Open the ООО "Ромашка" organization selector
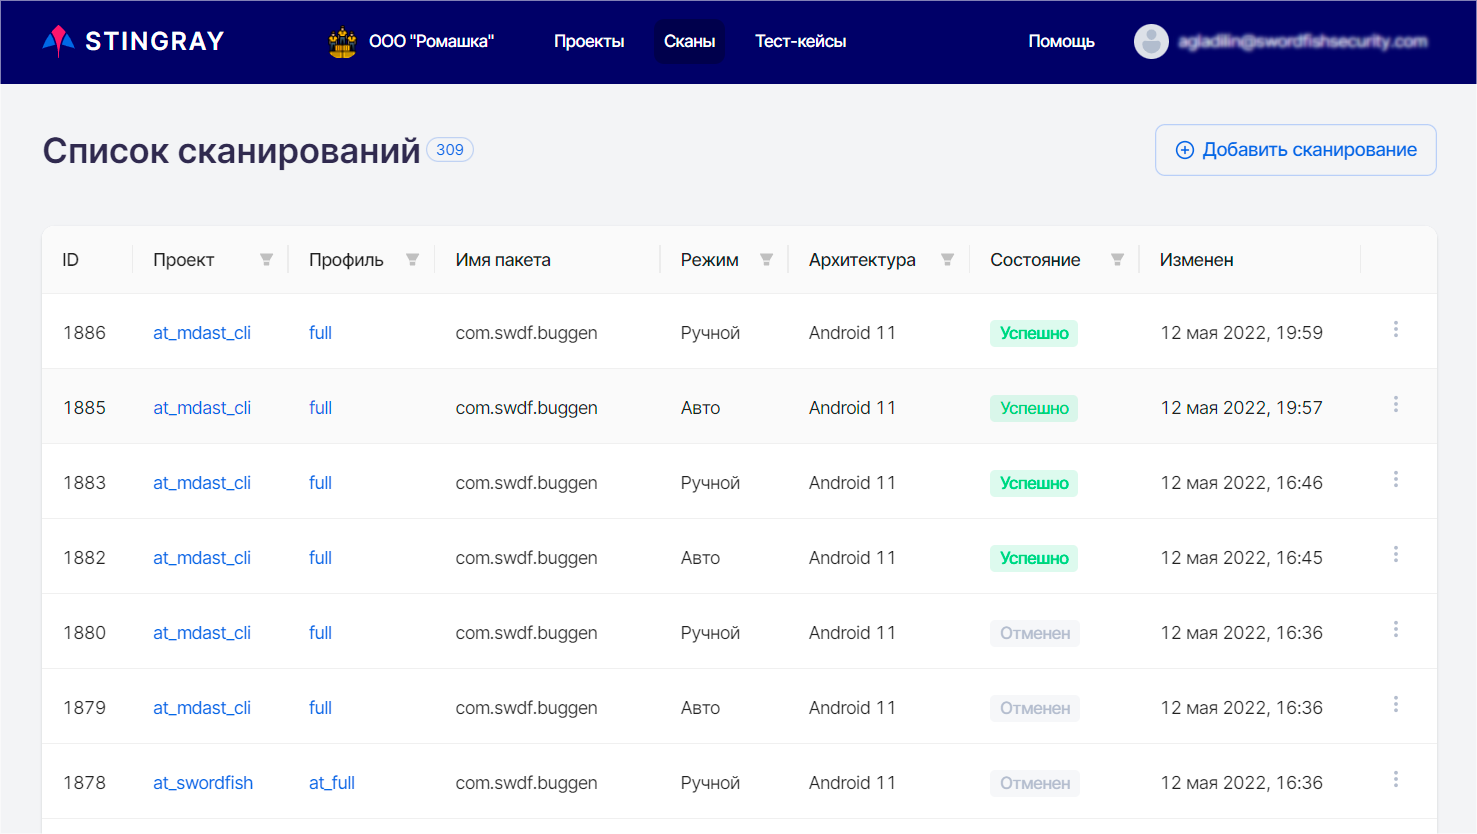The width and height of the screenshot is (1477, 834). point(411,41)
